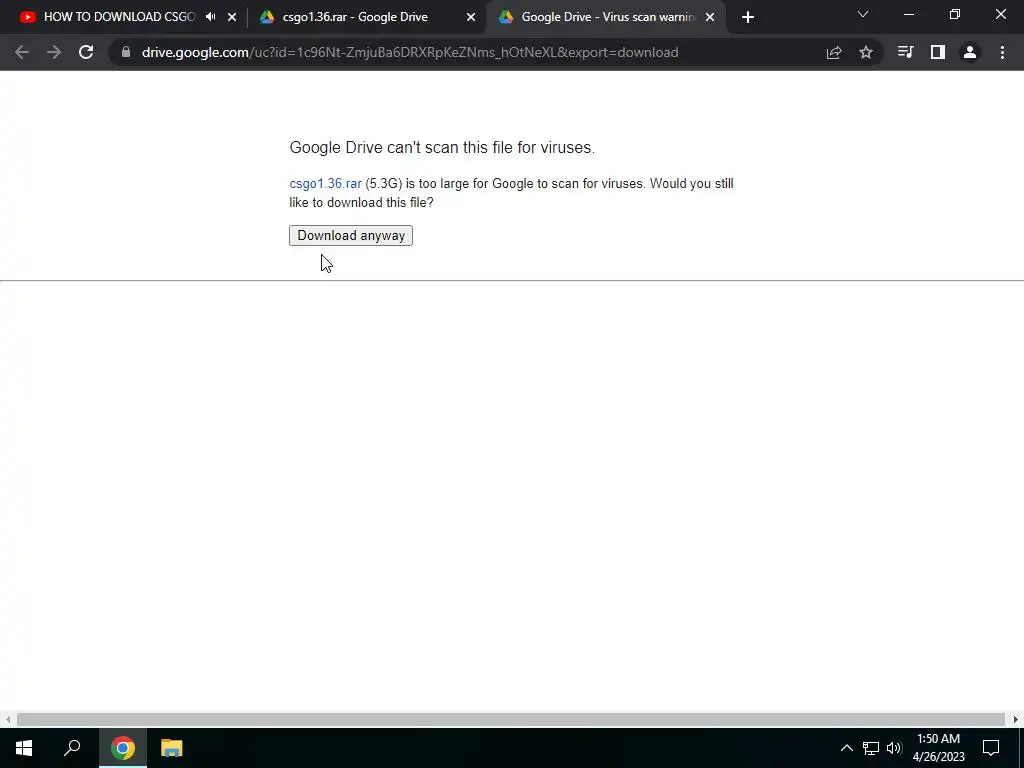View site information via the lock icon

tap(125, 52)
